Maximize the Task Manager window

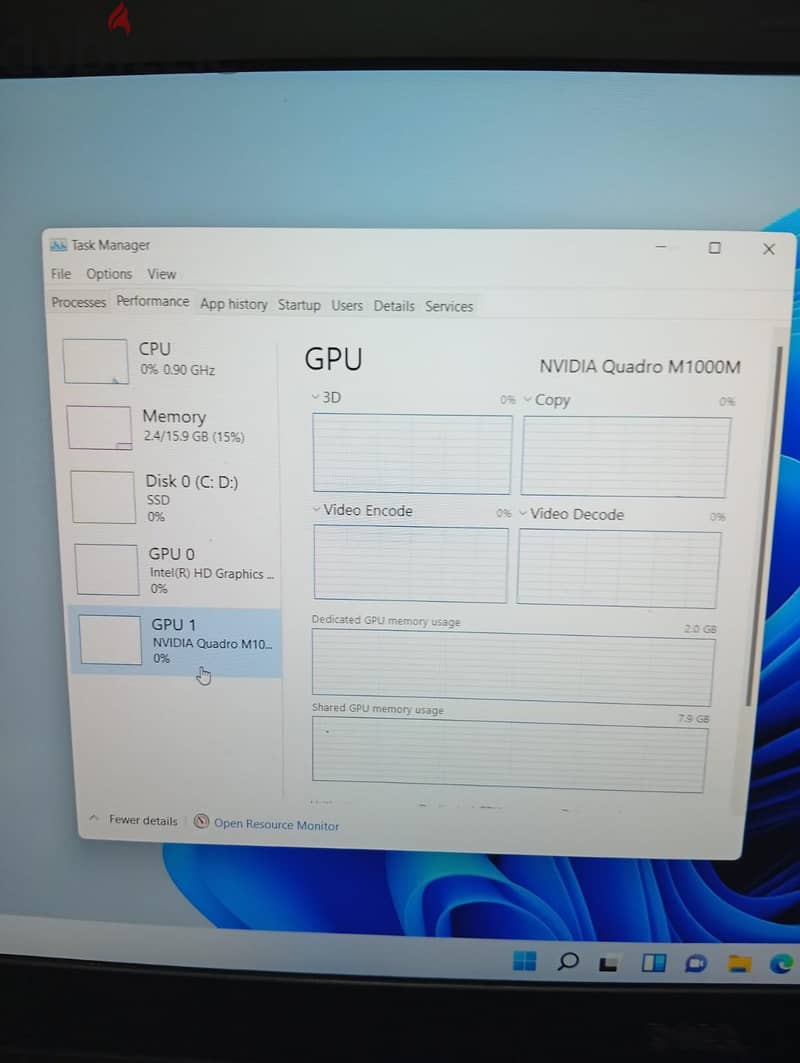click(x=715, y=248)
